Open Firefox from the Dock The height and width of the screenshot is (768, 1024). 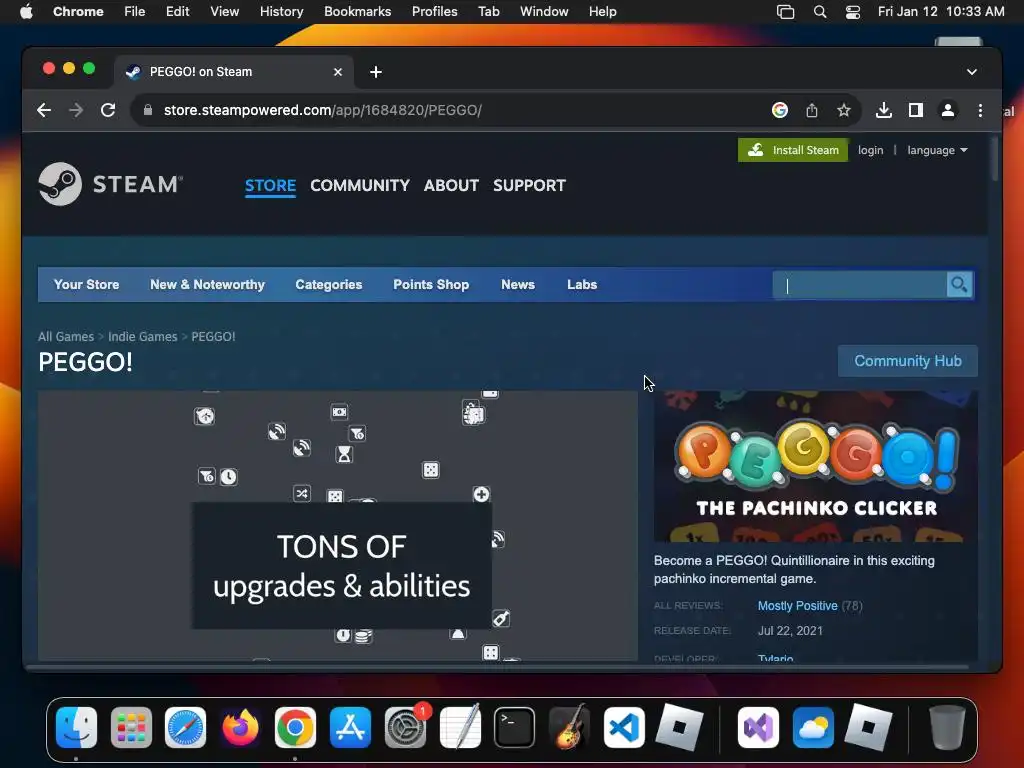click(x=240, y=728)
